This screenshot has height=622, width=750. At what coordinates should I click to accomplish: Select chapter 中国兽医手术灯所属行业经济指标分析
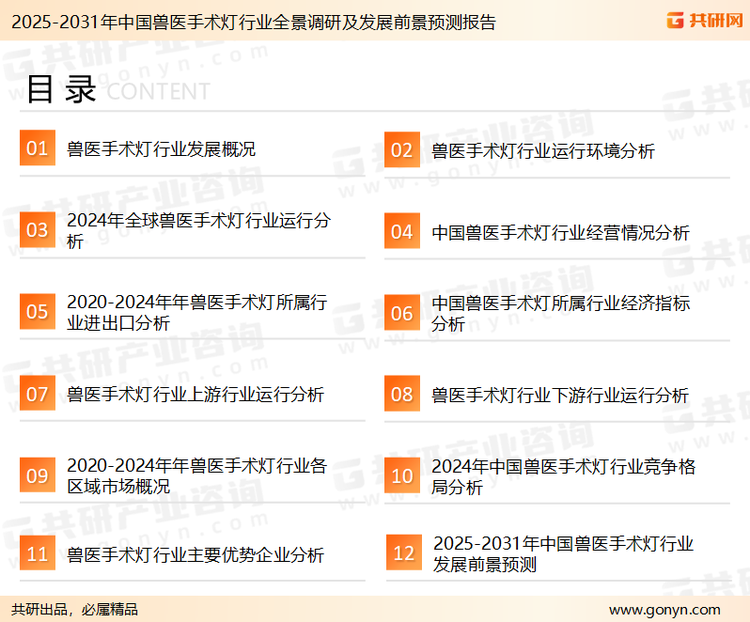tap(561, 313)
